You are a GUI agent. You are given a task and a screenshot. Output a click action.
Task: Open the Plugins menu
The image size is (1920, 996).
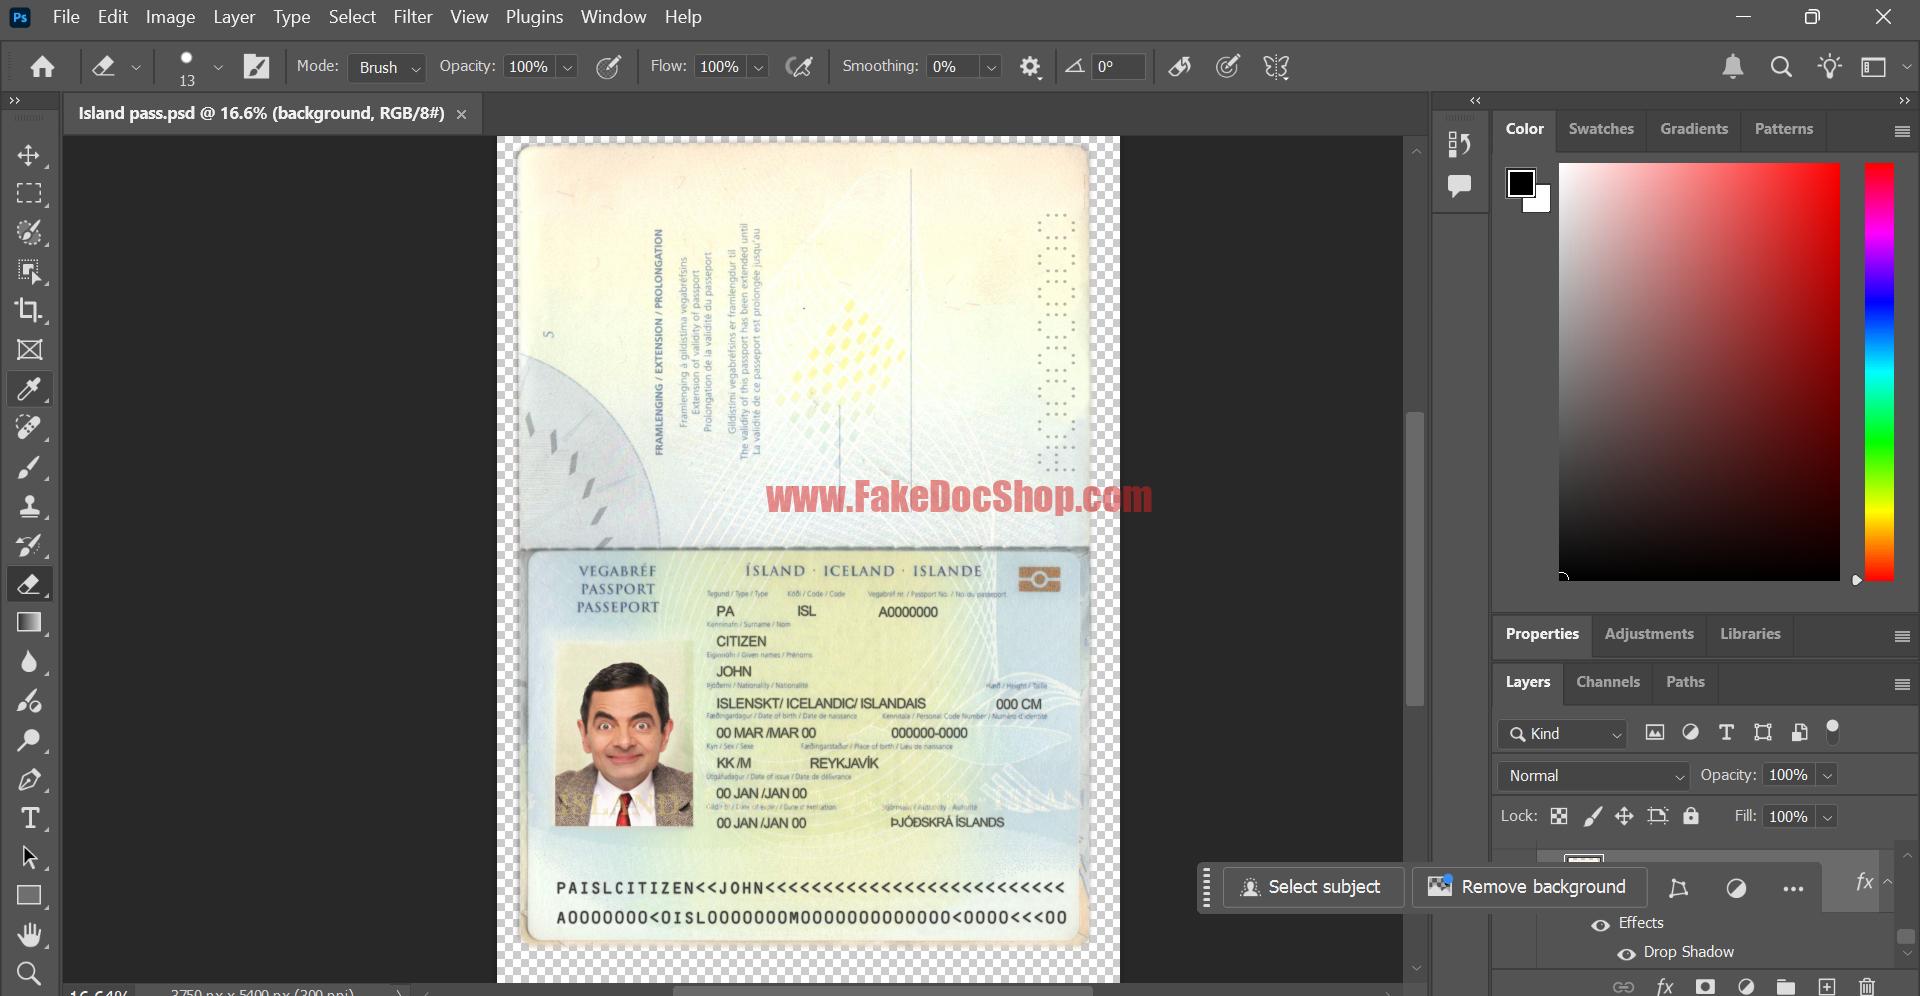click(534, 17)
